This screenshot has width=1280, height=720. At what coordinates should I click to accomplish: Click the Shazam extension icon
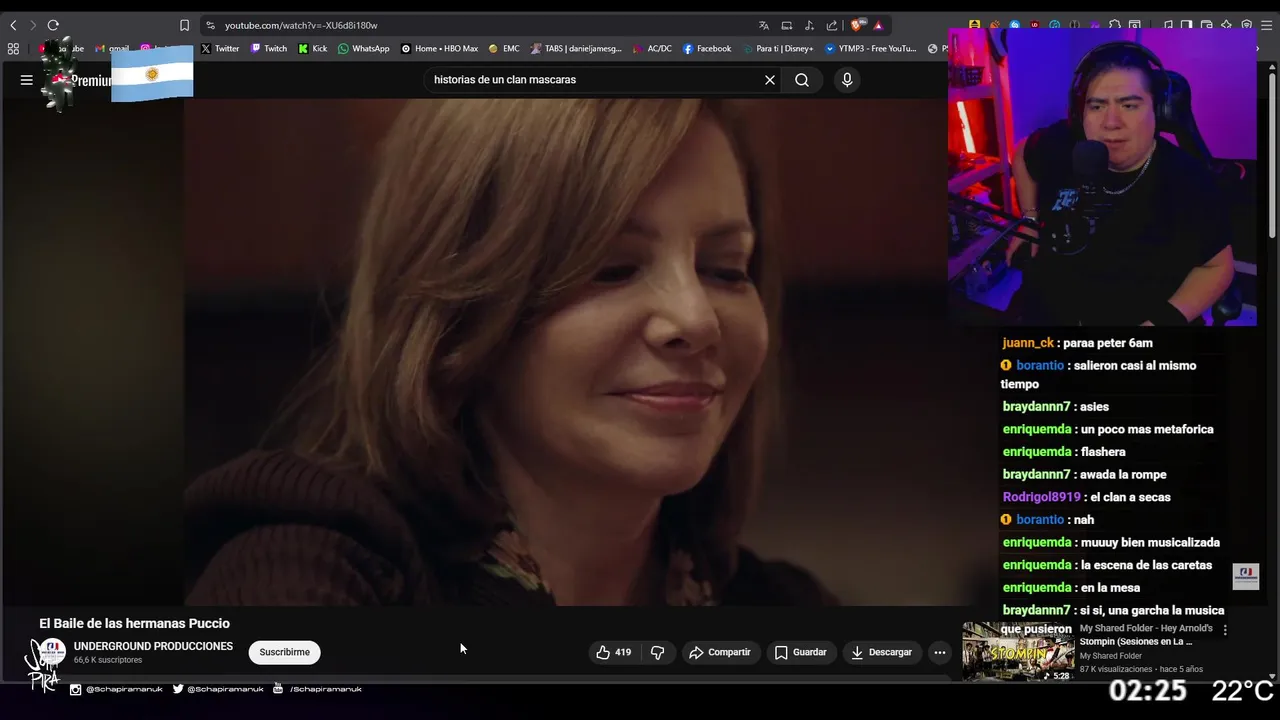1014,25
